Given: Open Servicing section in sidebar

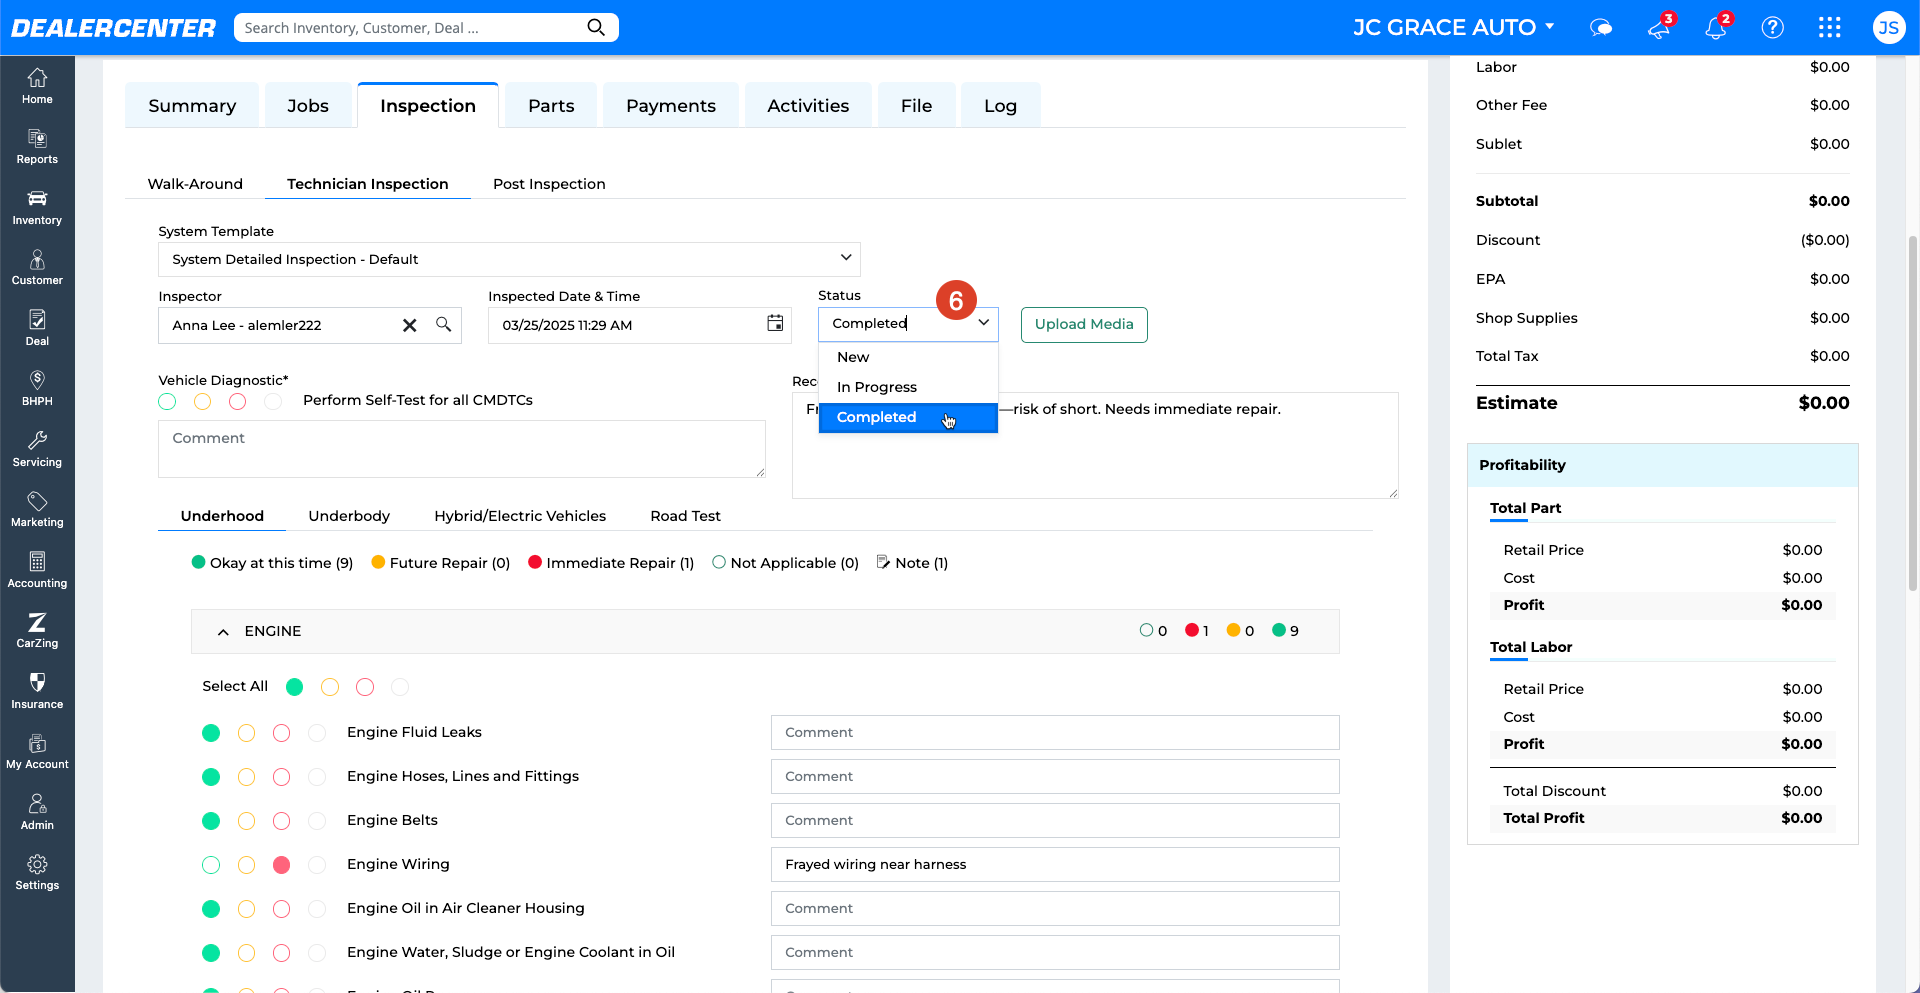Looking at the screenshot, I should click(x=37, y=449).
